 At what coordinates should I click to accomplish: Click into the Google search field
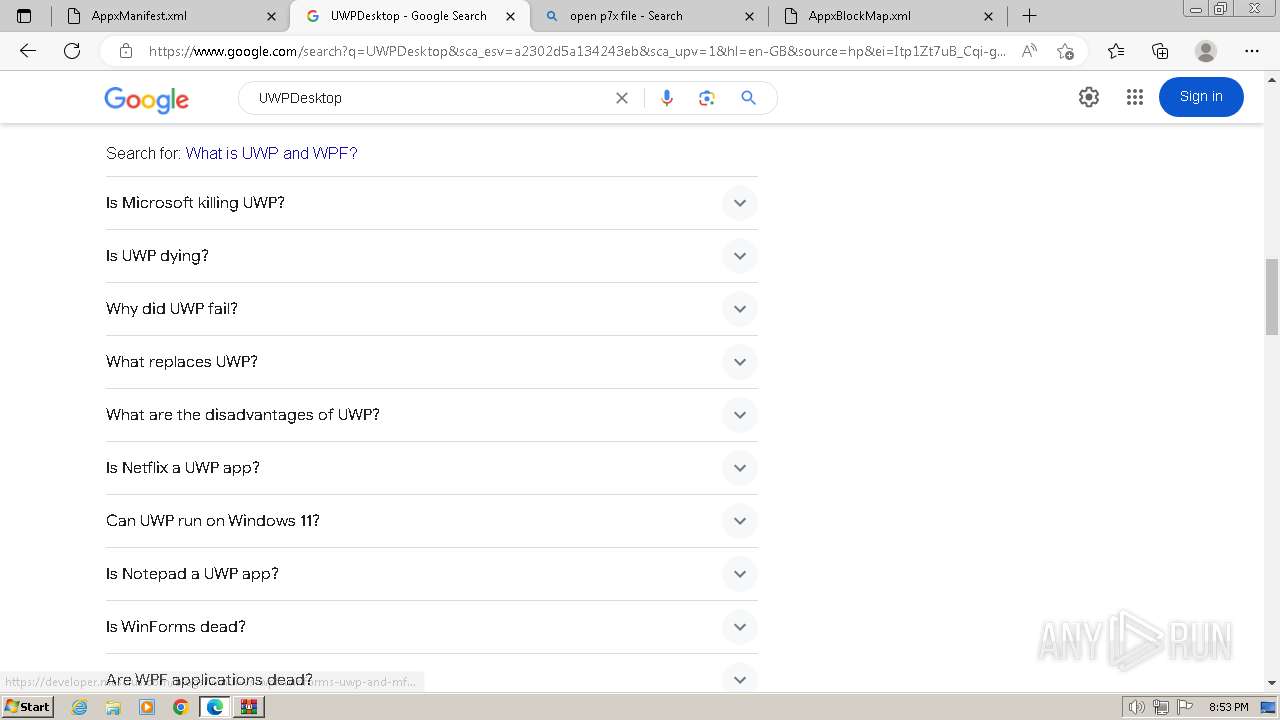click(430, 98)
